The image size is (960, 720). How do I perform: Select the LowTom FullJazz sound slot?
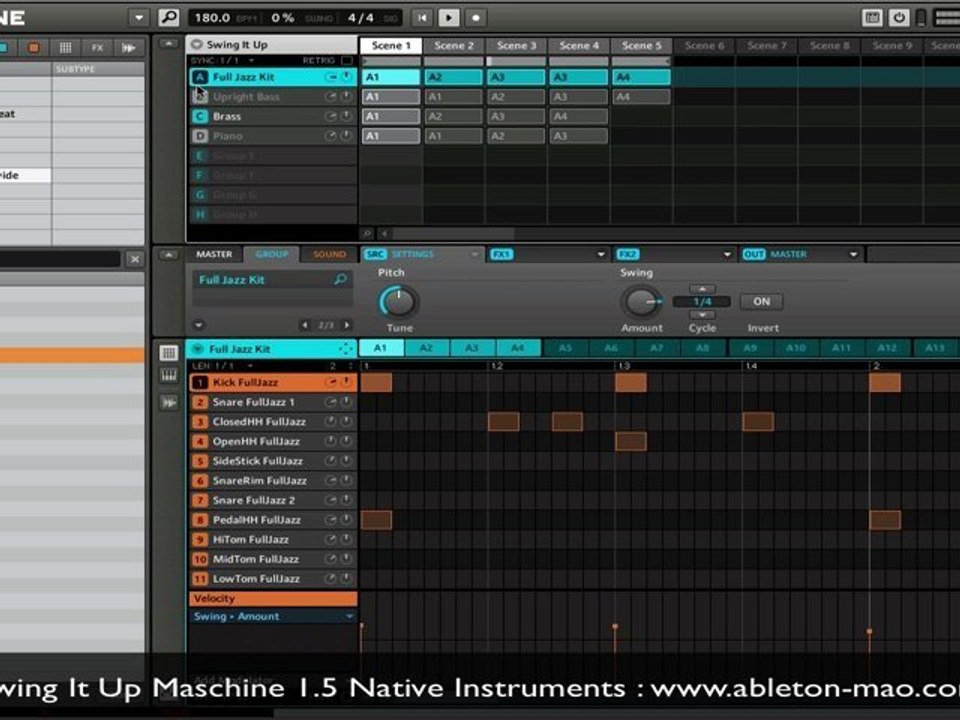tap(273, 578)
